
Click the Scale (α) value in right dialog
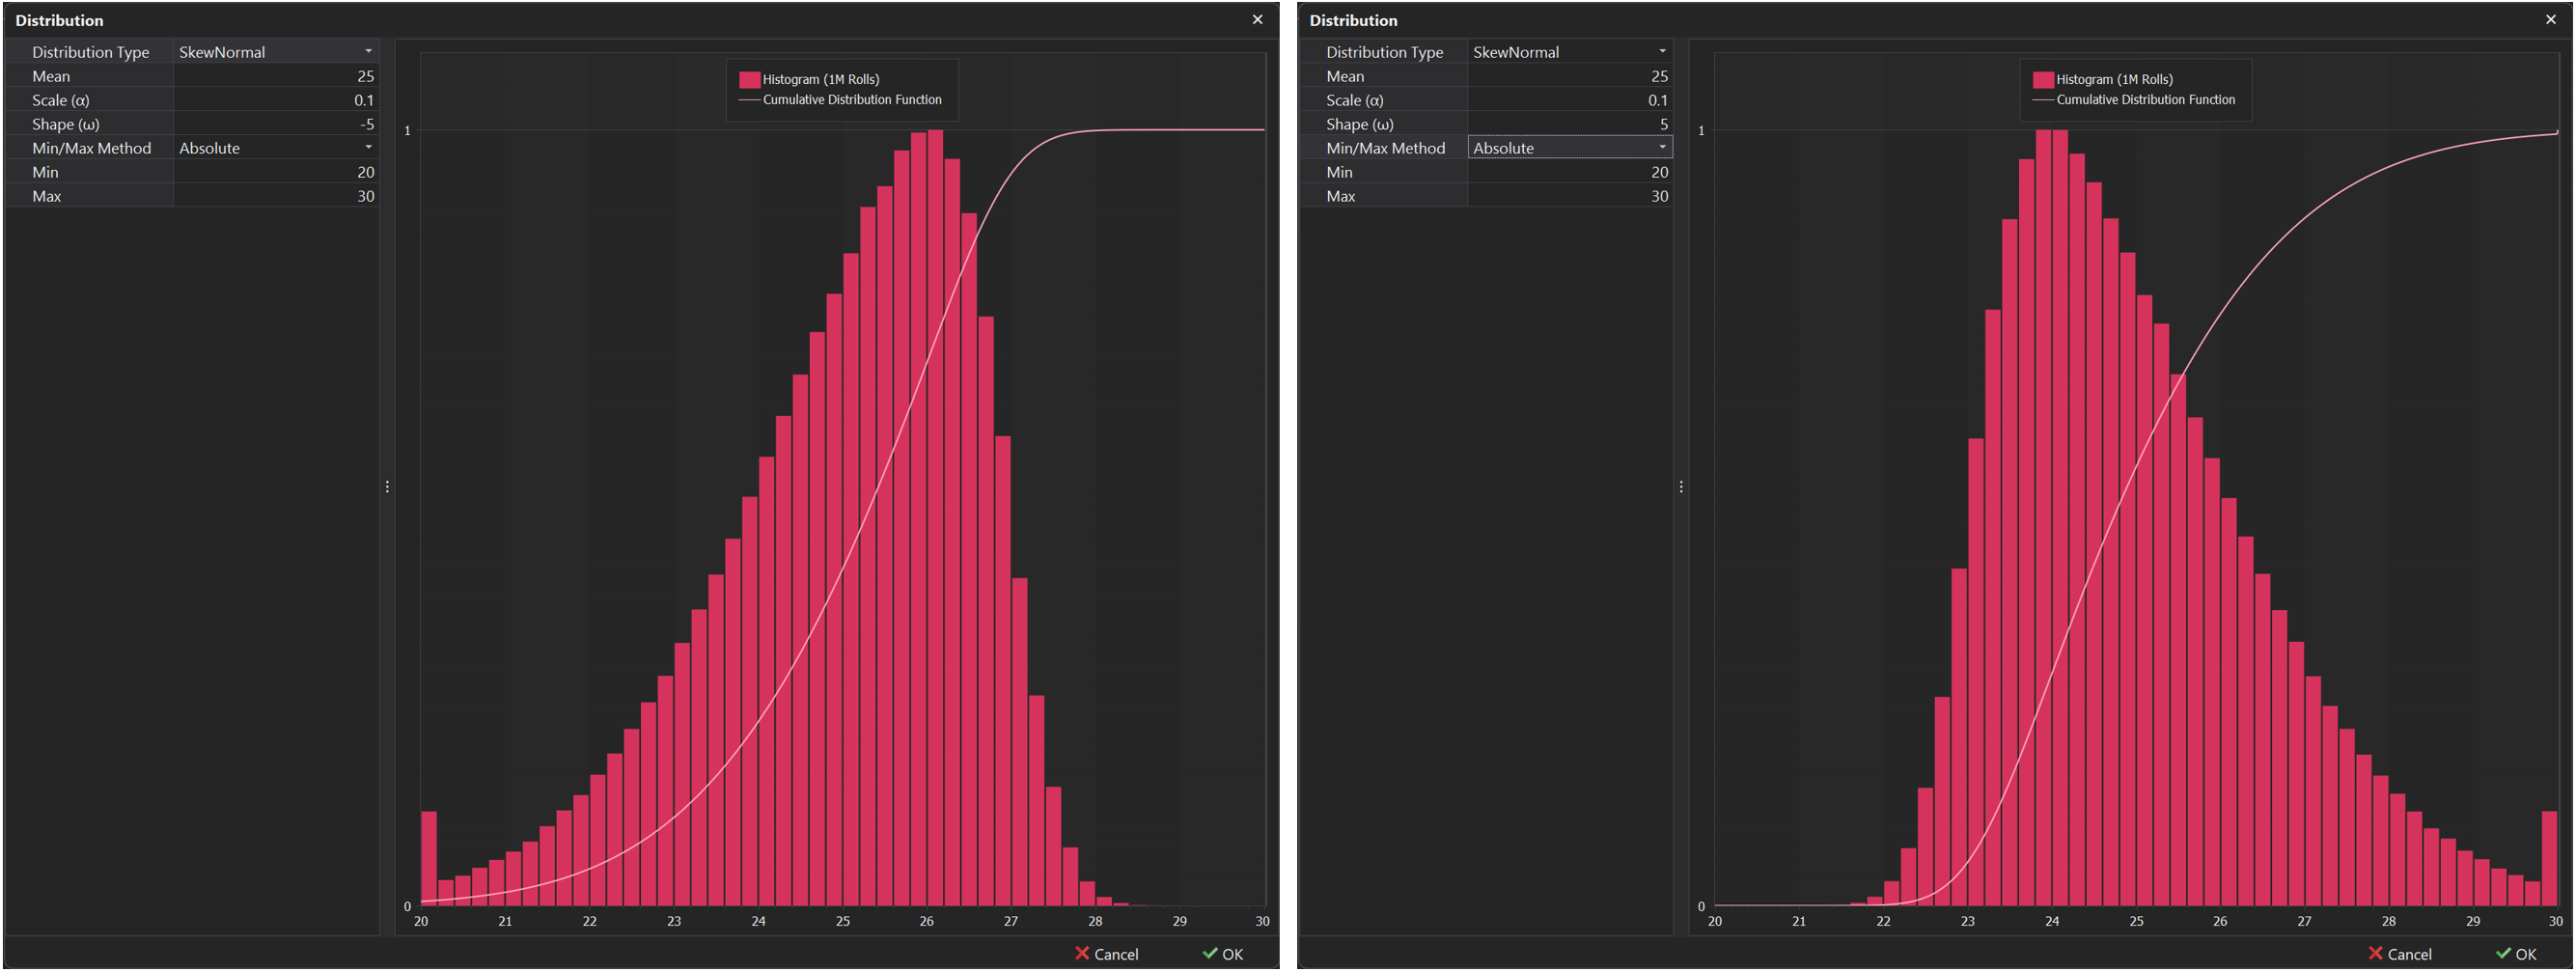[x=1569, y=100]
